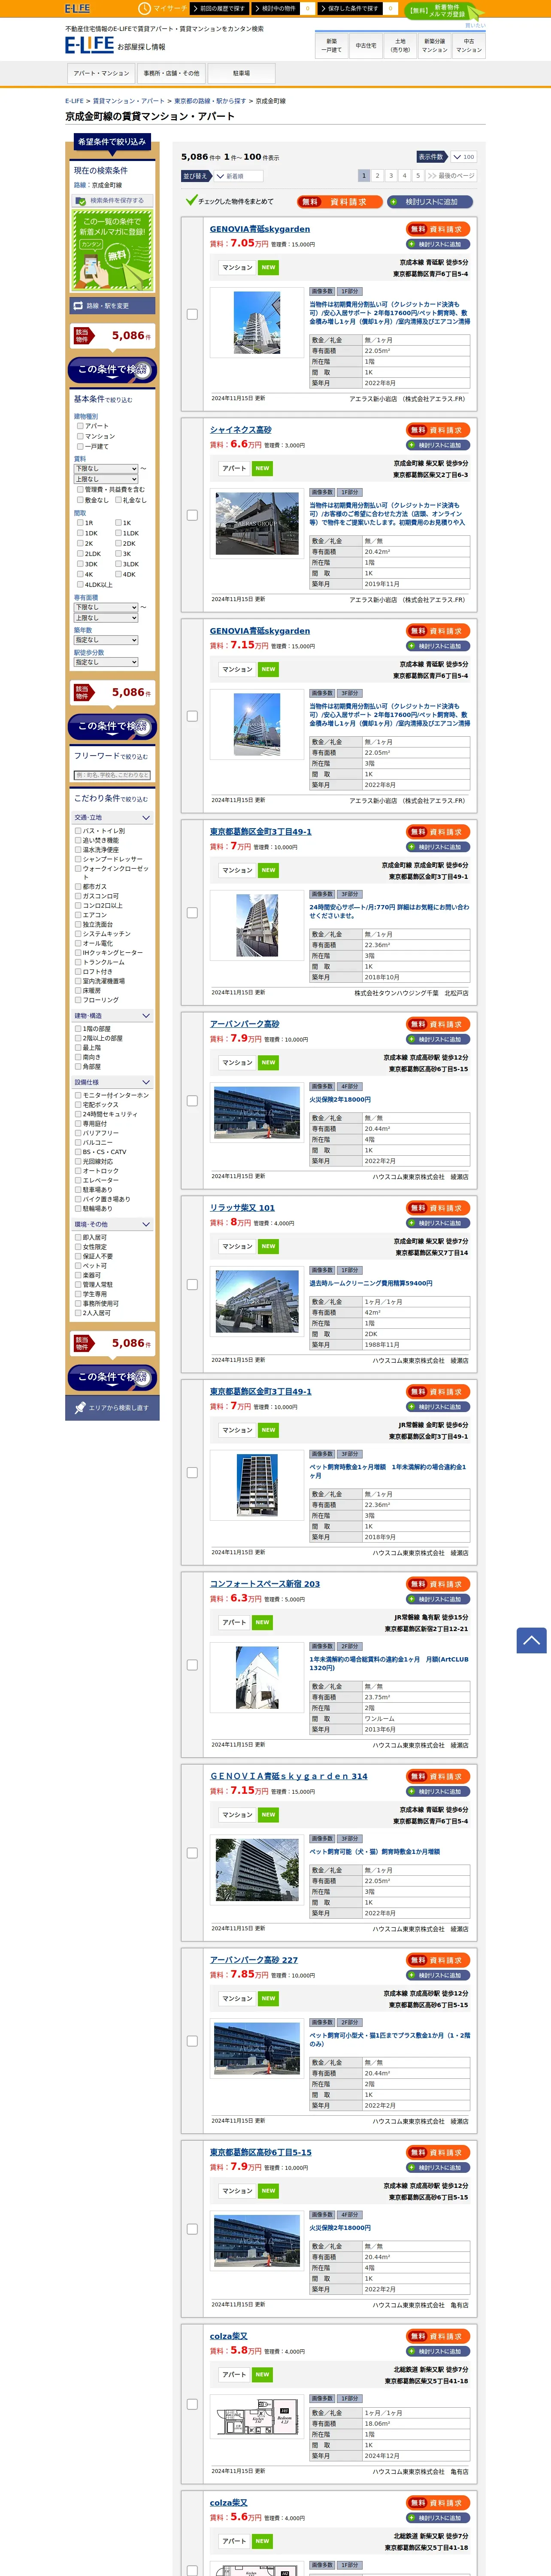551x2576 pixels.
Task: Open the 築年数 指定なし dropdown
Action: pos(106,640)
